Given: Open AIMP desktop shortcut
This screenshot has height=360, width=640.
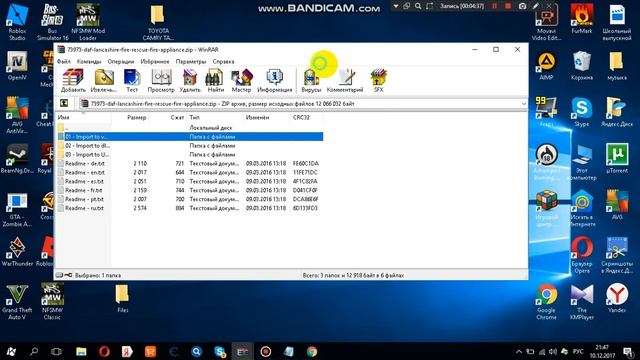Looking at the screenshot, I should tap(547, 65).
